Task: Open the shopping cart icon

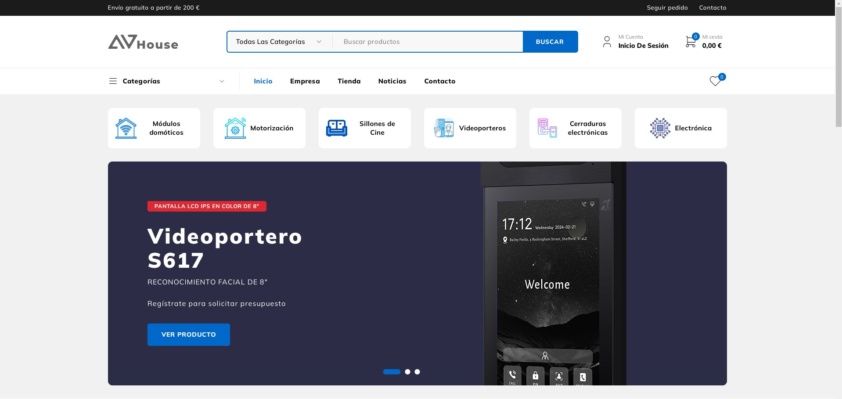Action: pos(691,41)
